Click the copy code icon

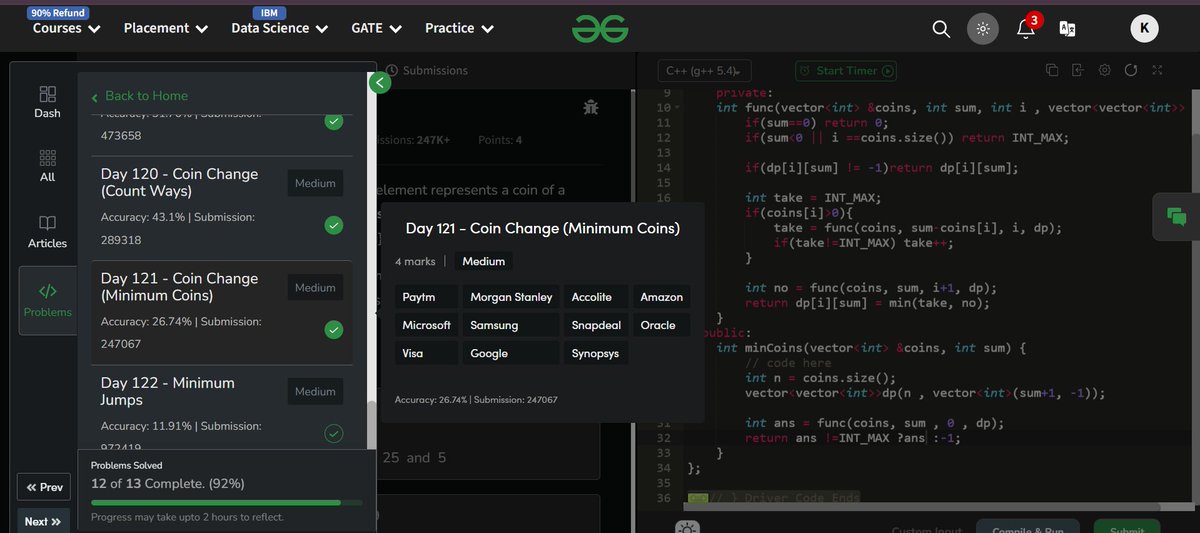click(x=1052, y=70)
